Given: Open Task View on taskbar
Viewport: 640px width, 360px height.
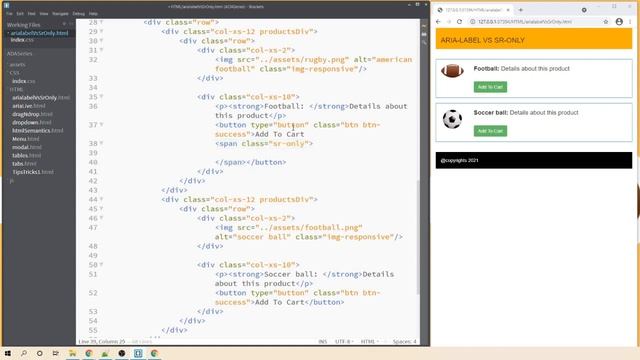Looking at the screenshot, I should [x=56, y=353].
